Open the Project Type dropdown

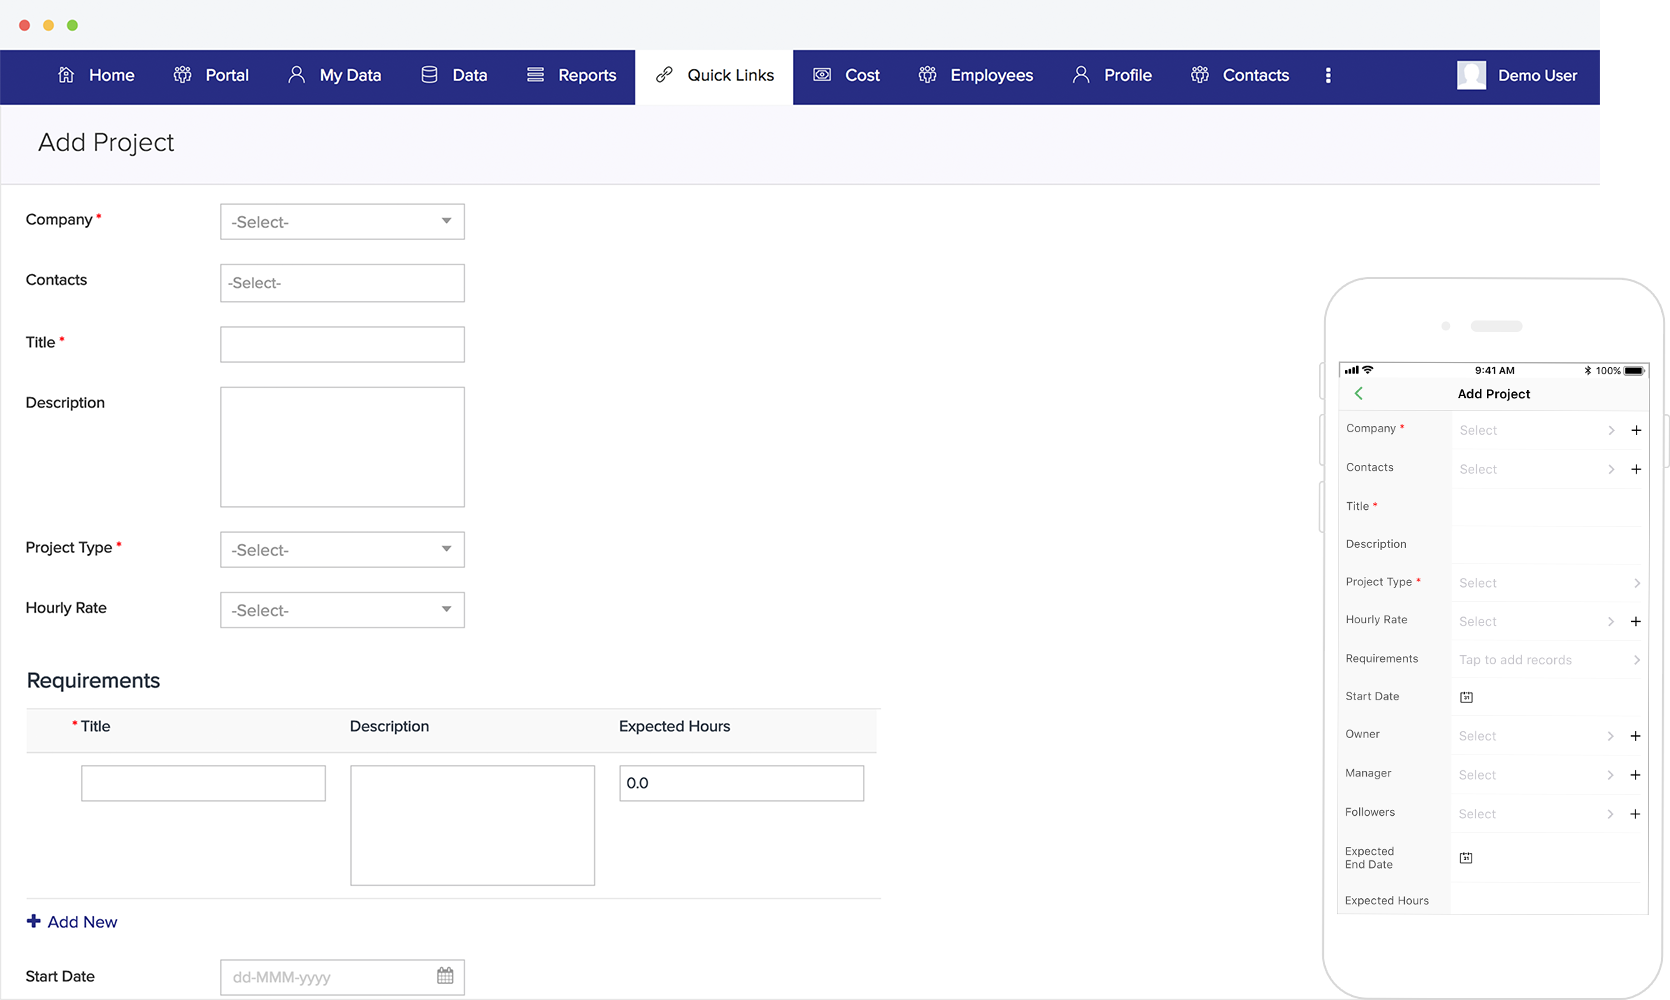click(342, 550)
